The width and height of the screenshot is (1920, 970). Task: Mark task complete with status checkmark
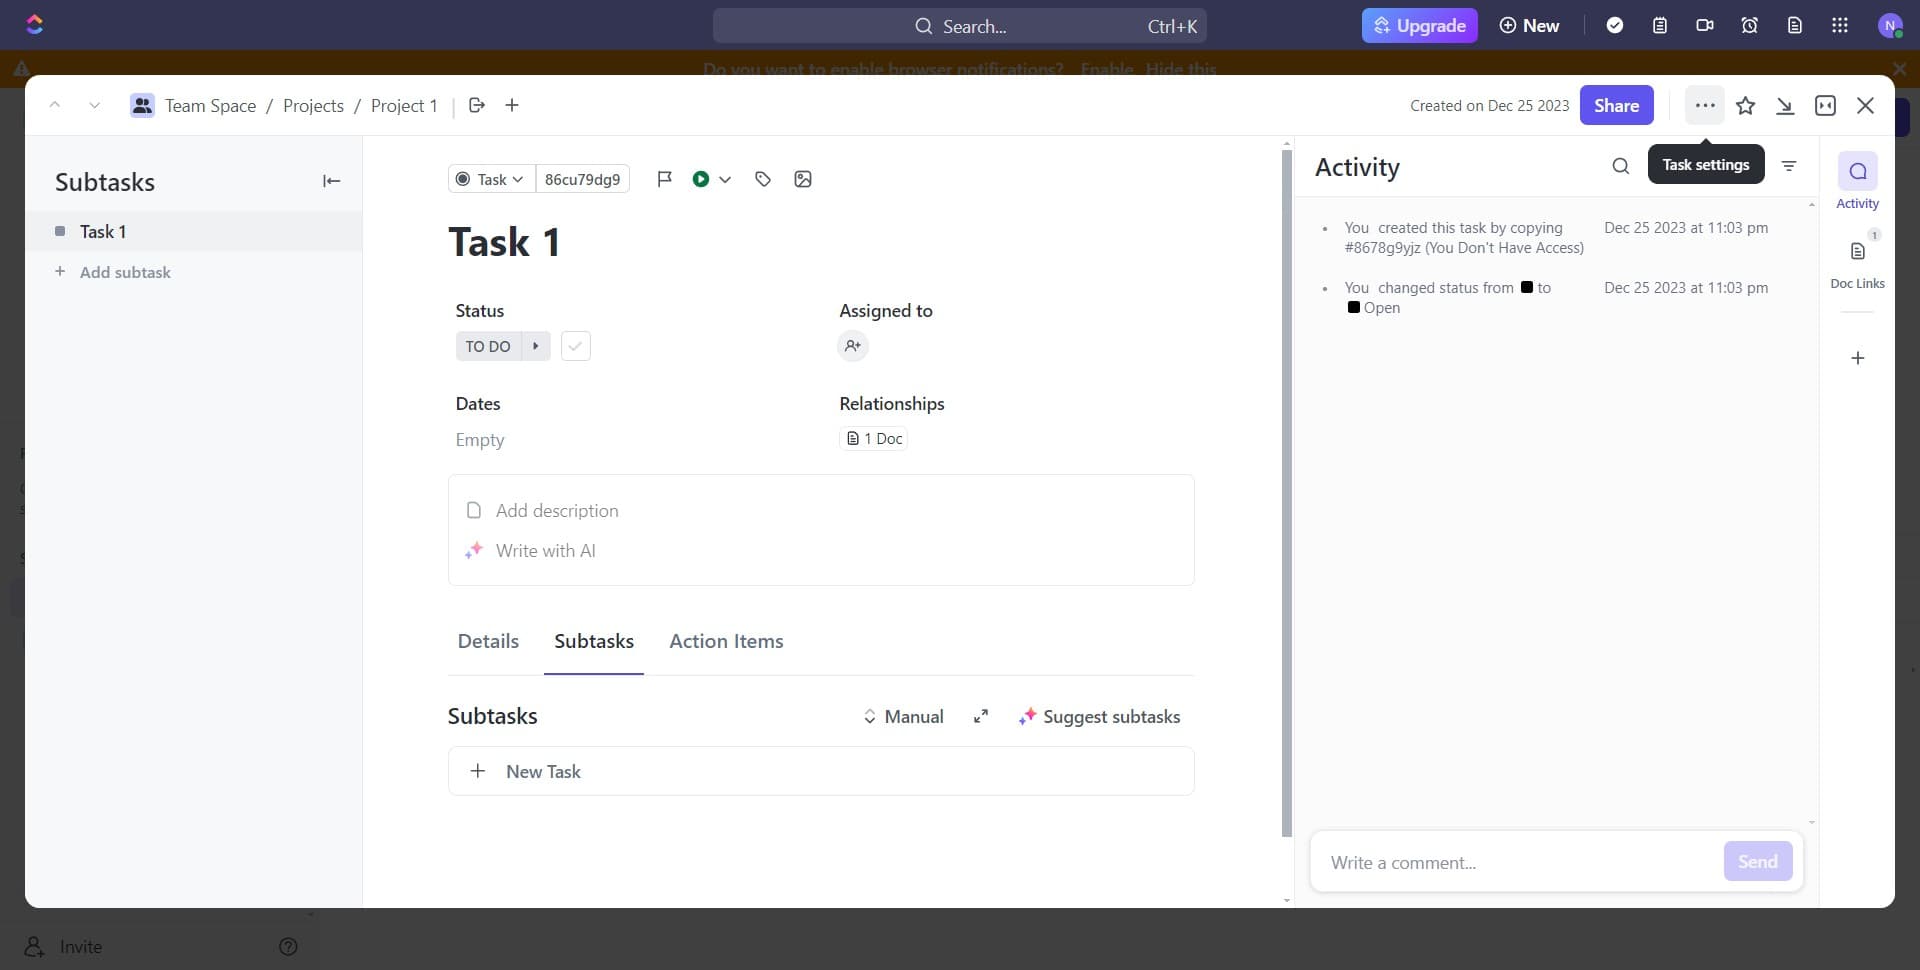[x=575, y=346]
